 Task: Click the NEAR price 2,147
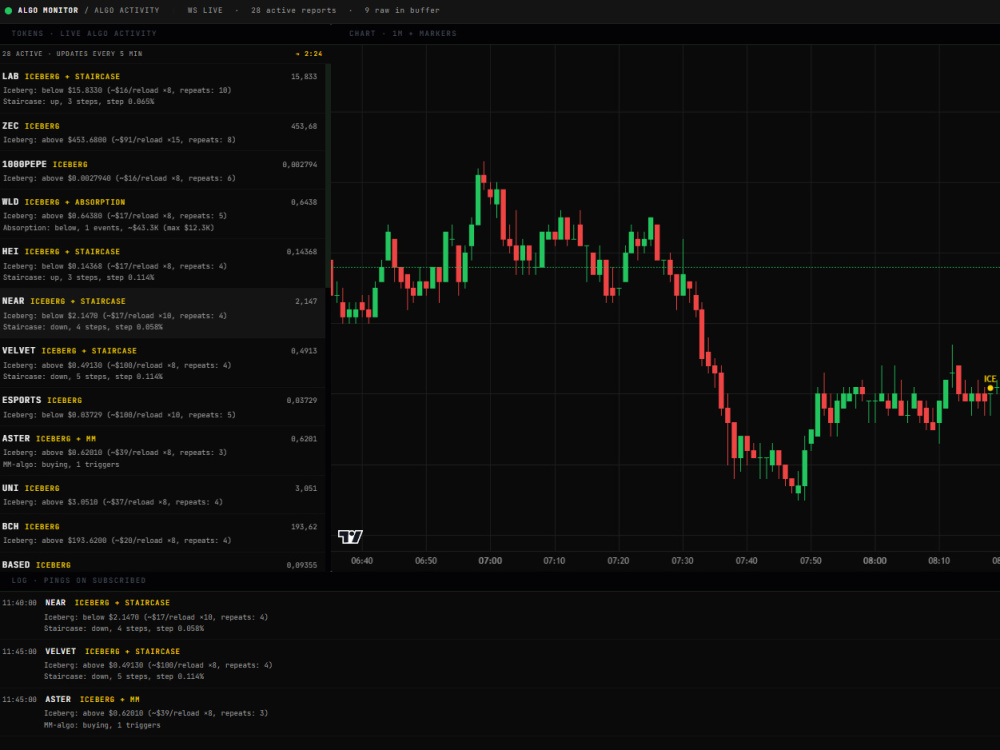pos(305,301)
